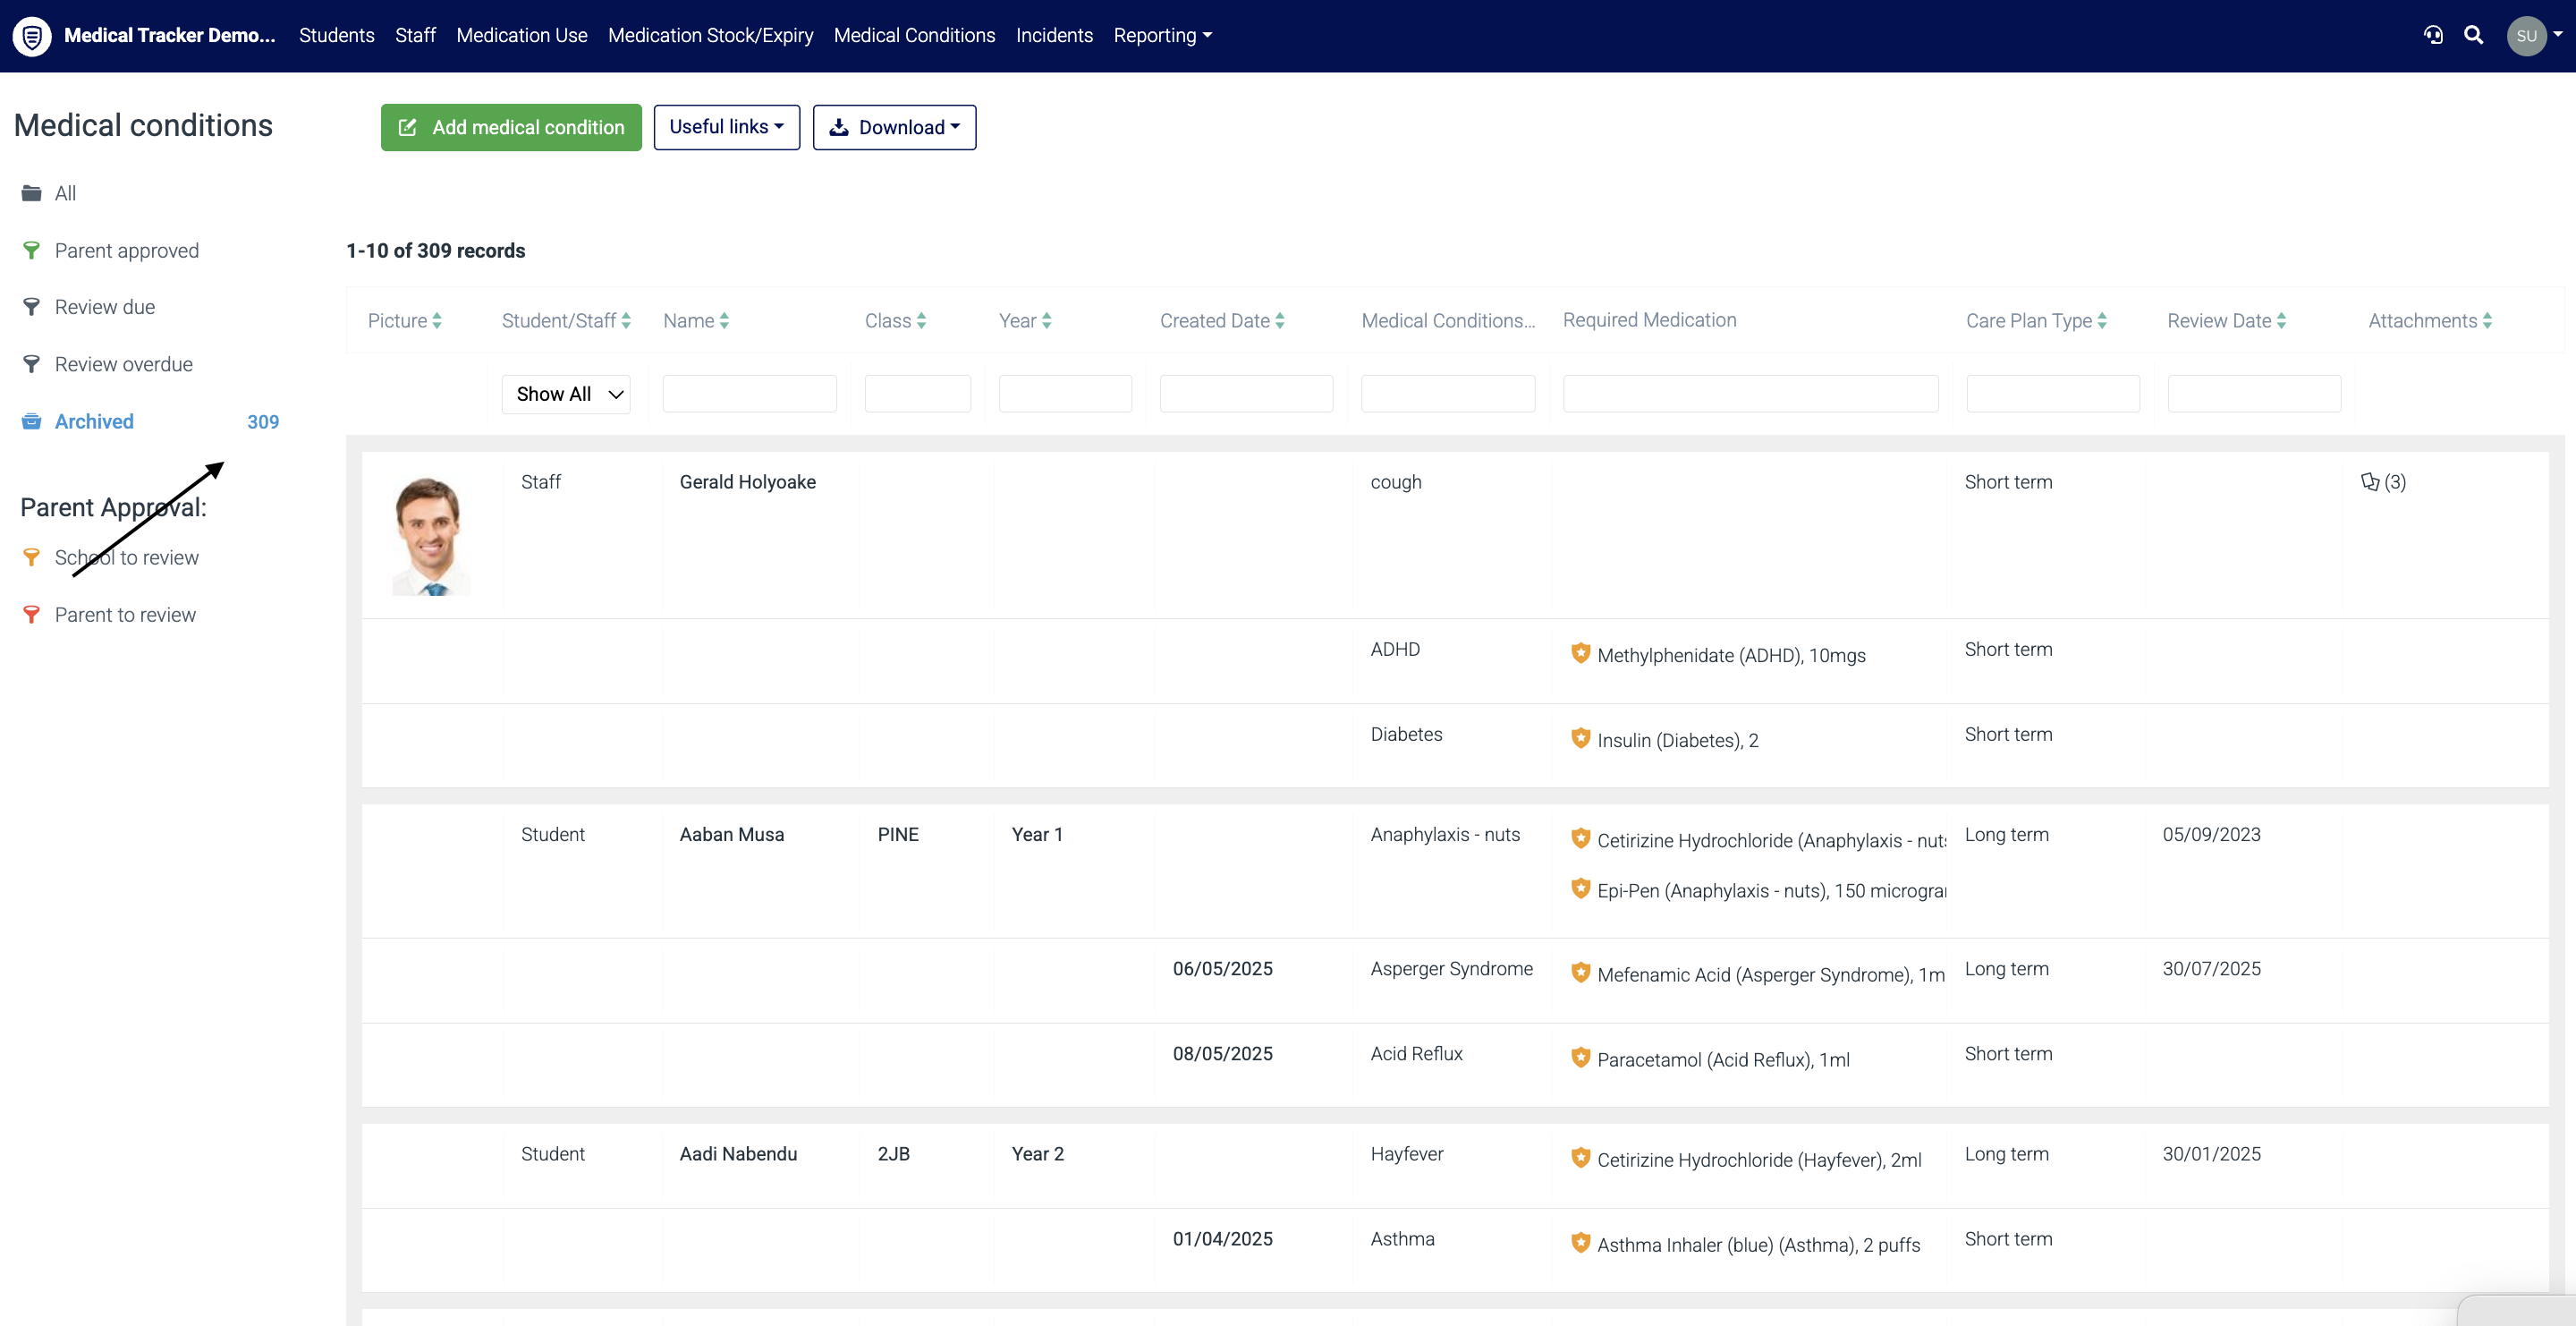Open the Staff menu
Image resolution: width=2576 pixels, height=1326 pixels.
tap(415, 36)
